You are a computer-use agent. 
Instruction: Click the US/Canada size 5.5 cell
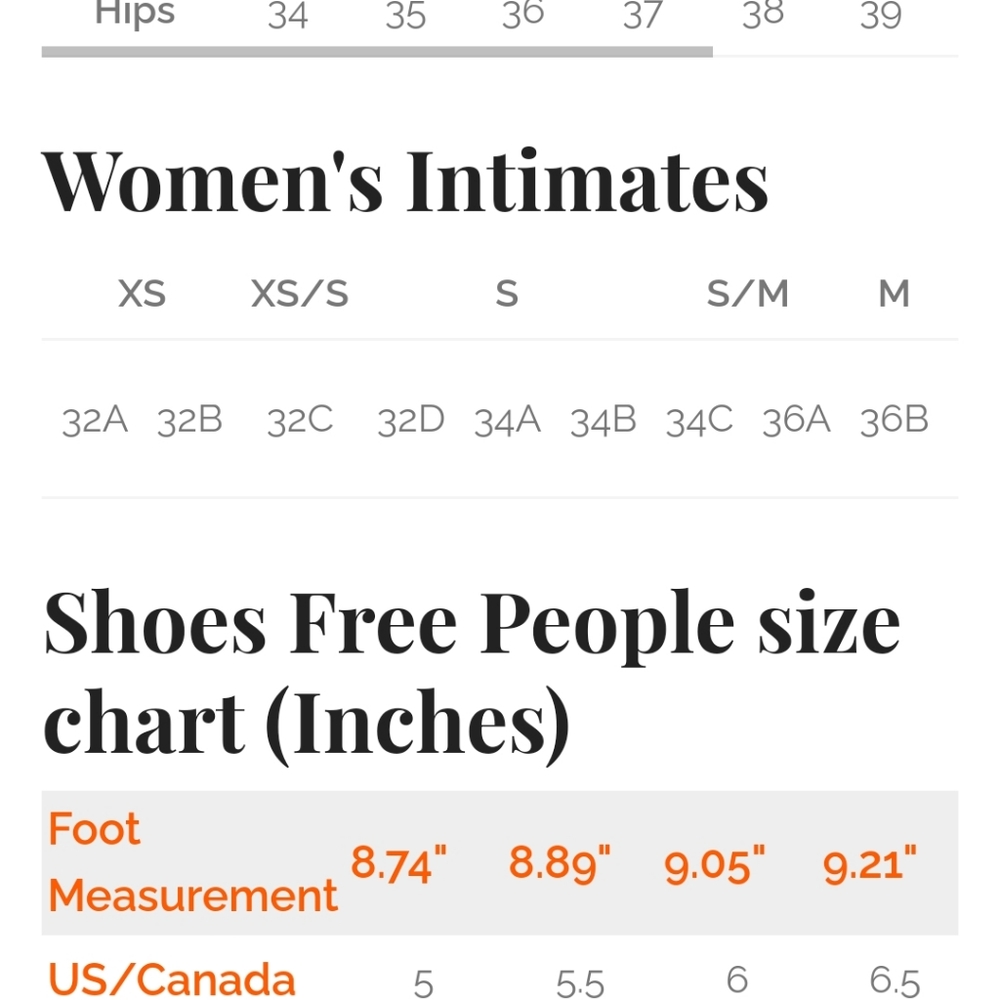[x=579, y=983]
